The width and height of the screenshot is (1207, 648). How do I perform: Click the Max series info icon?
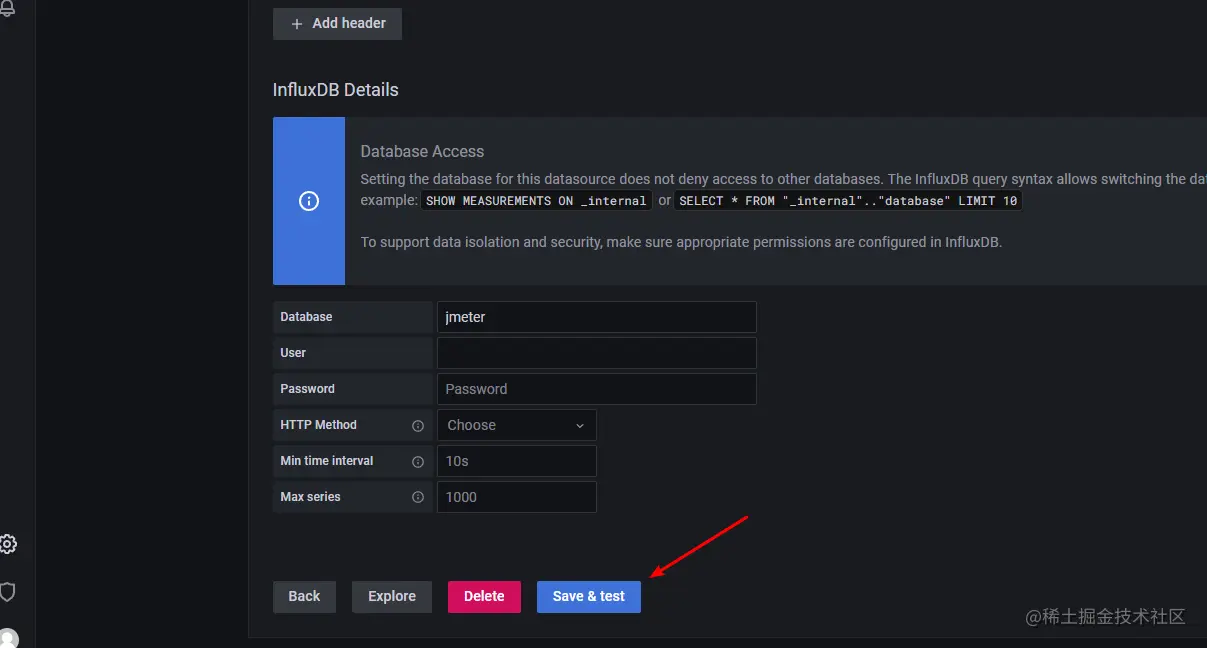418,497
